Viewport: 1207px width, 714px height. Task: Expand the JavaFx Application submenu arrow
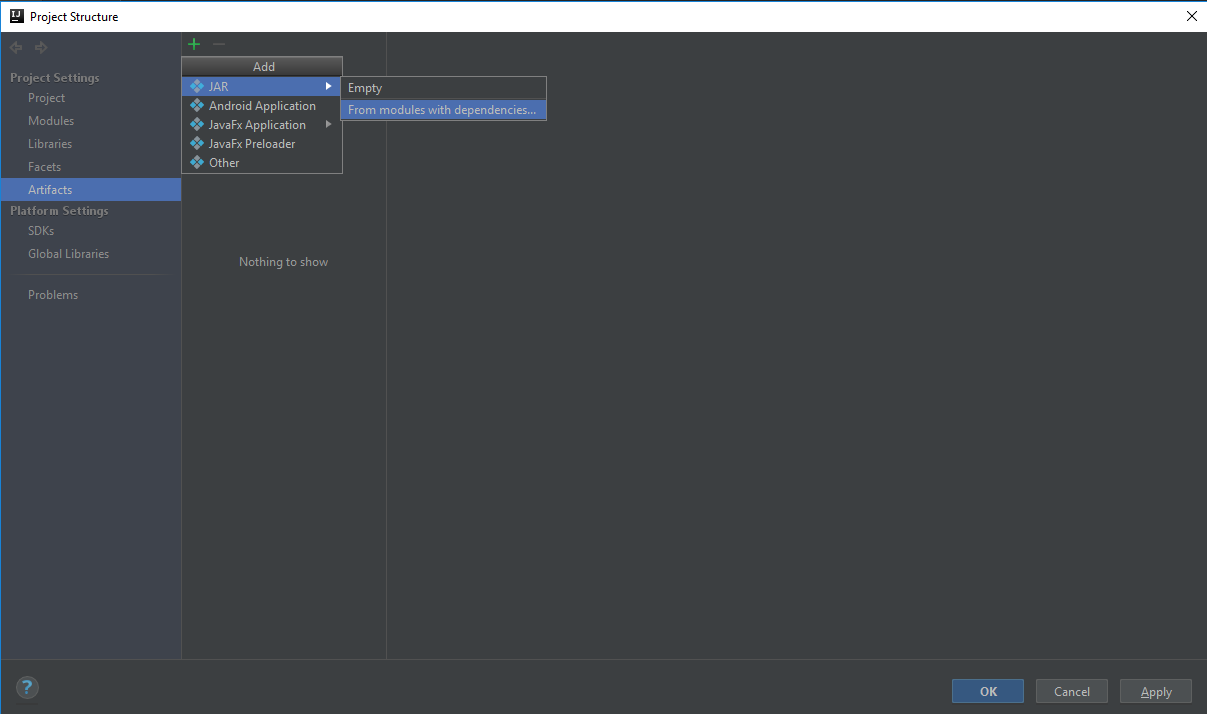(328, 125)
